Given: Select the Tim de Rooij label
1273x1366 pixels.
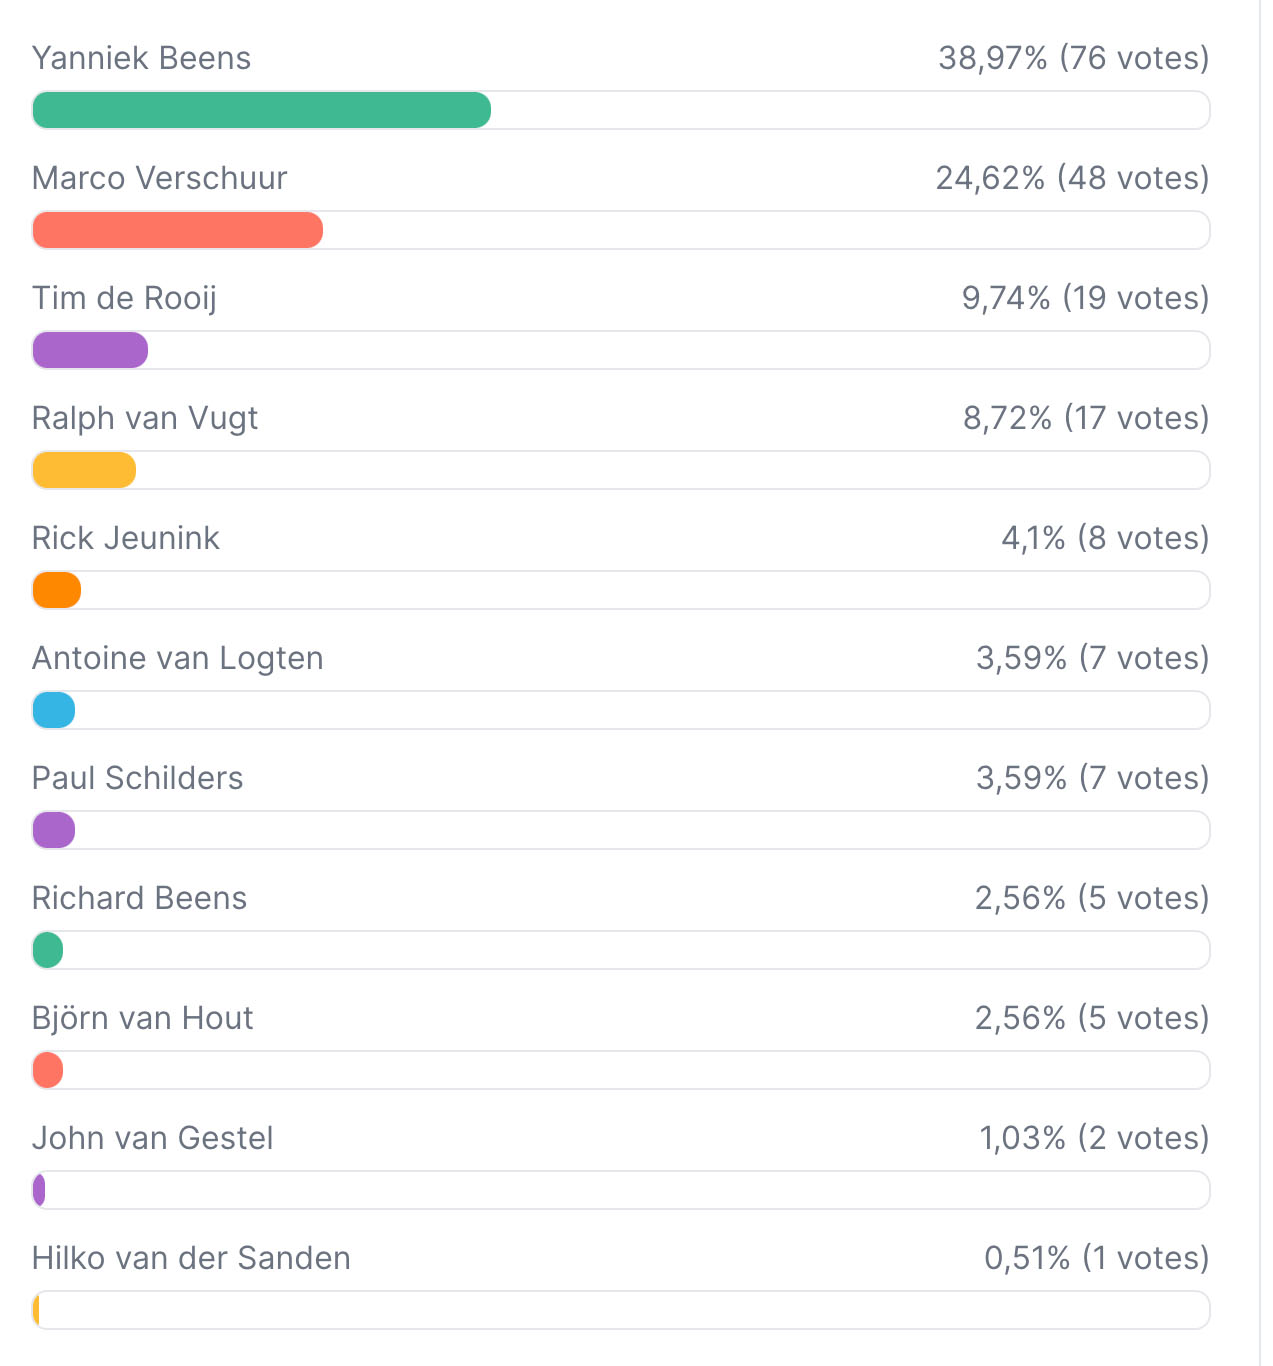Looking at the screenshot, I should (x=124, y=298).
